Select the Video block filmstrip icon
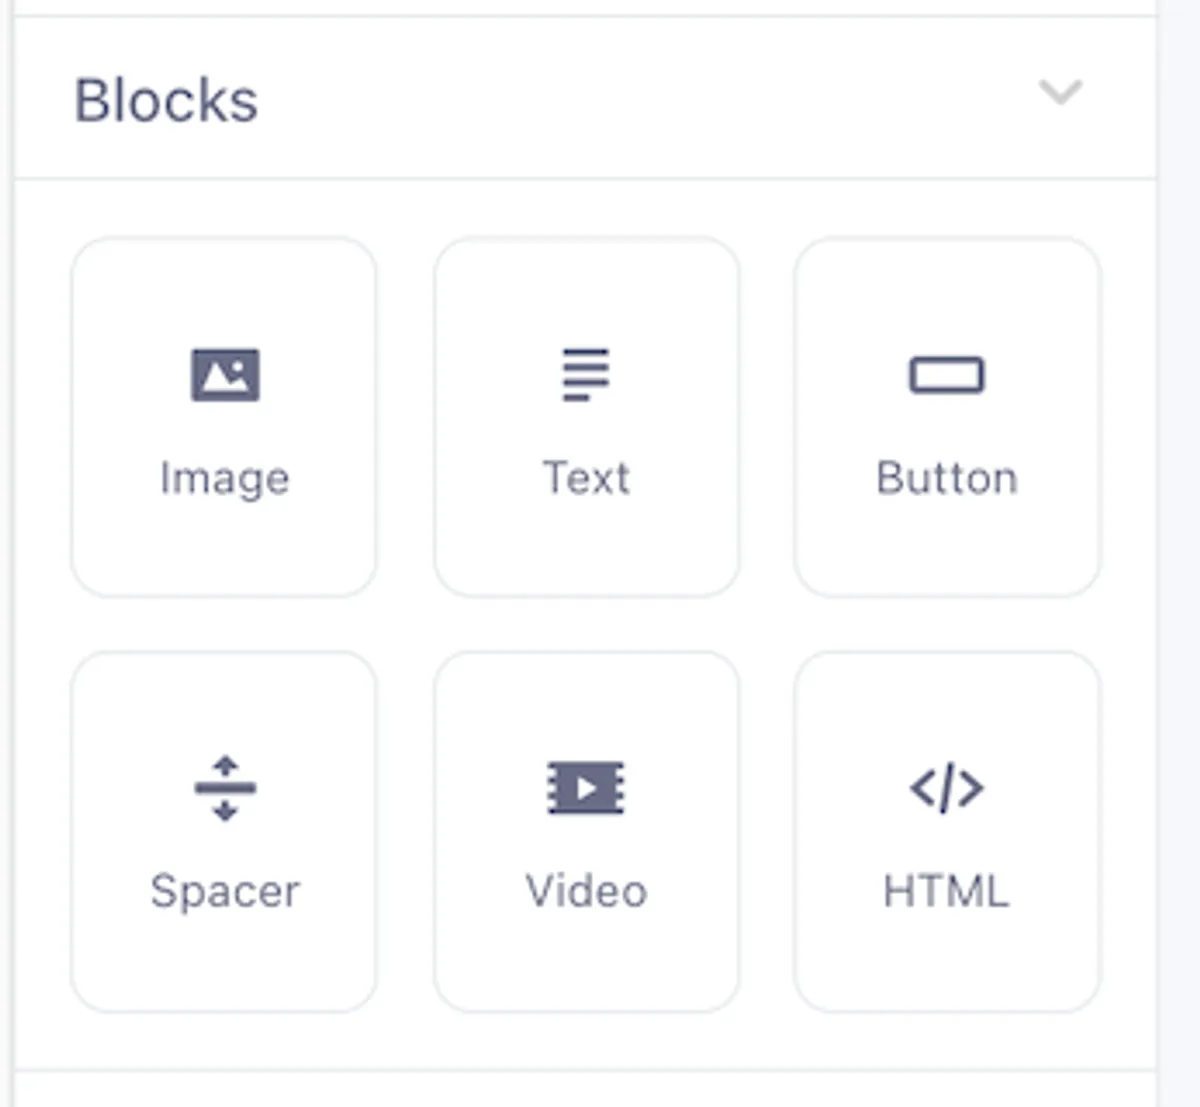 pos(586,788)
